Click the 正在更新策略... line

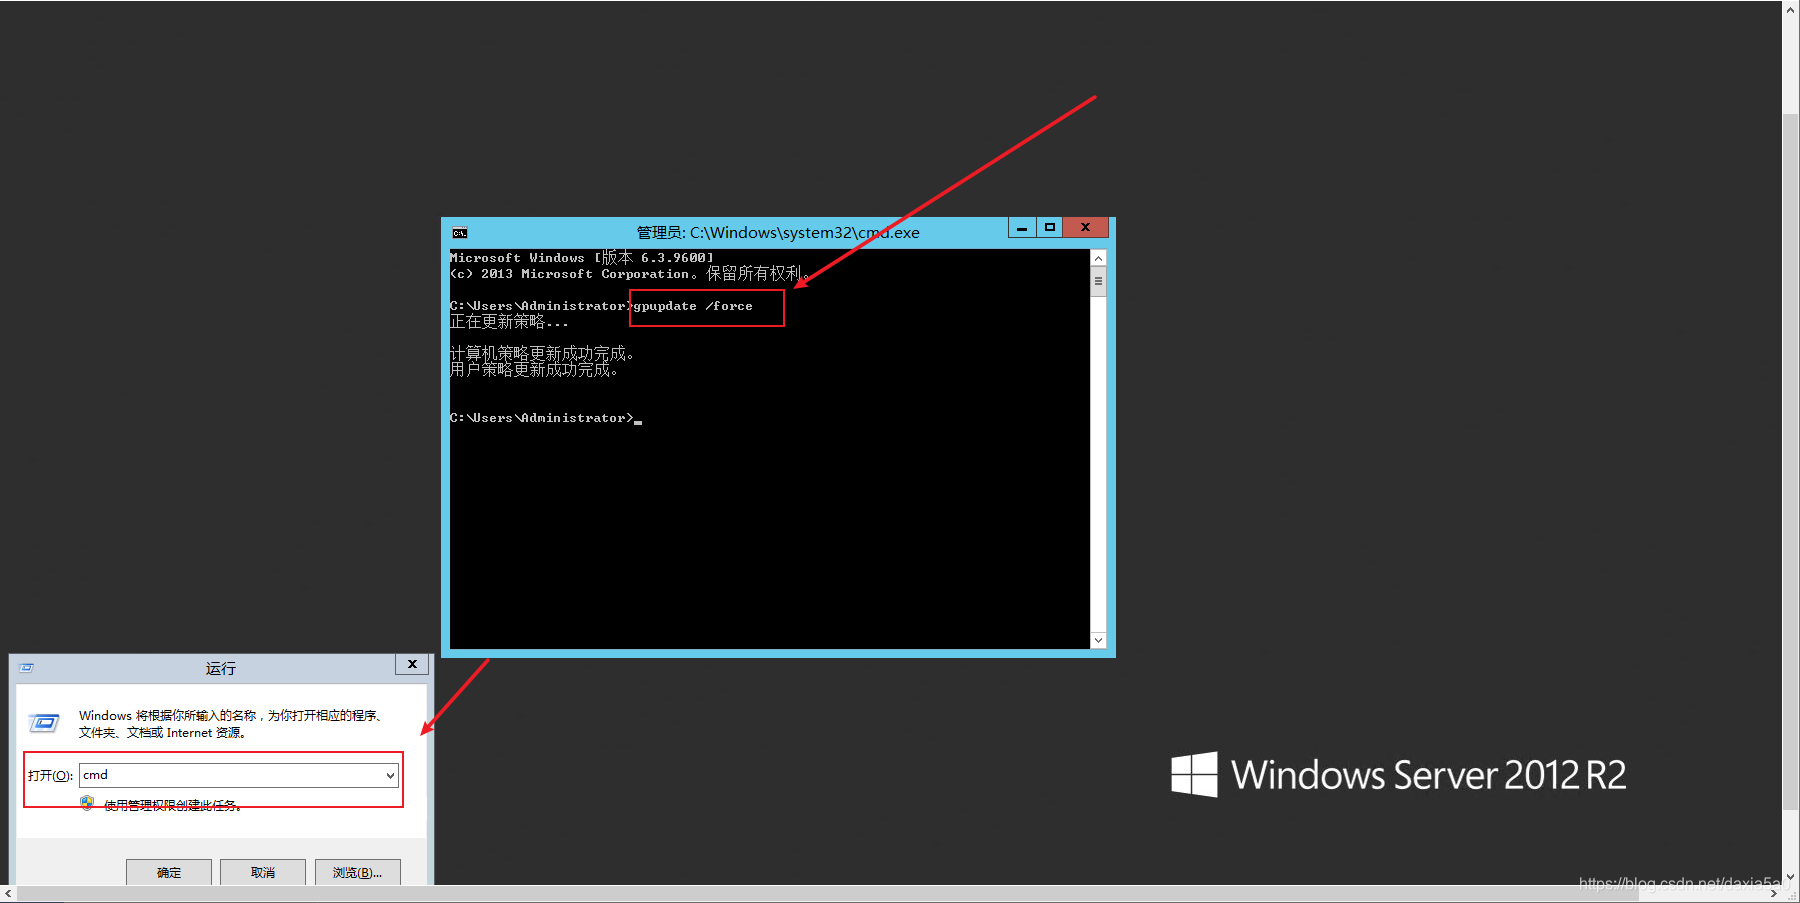coord(509,322)
